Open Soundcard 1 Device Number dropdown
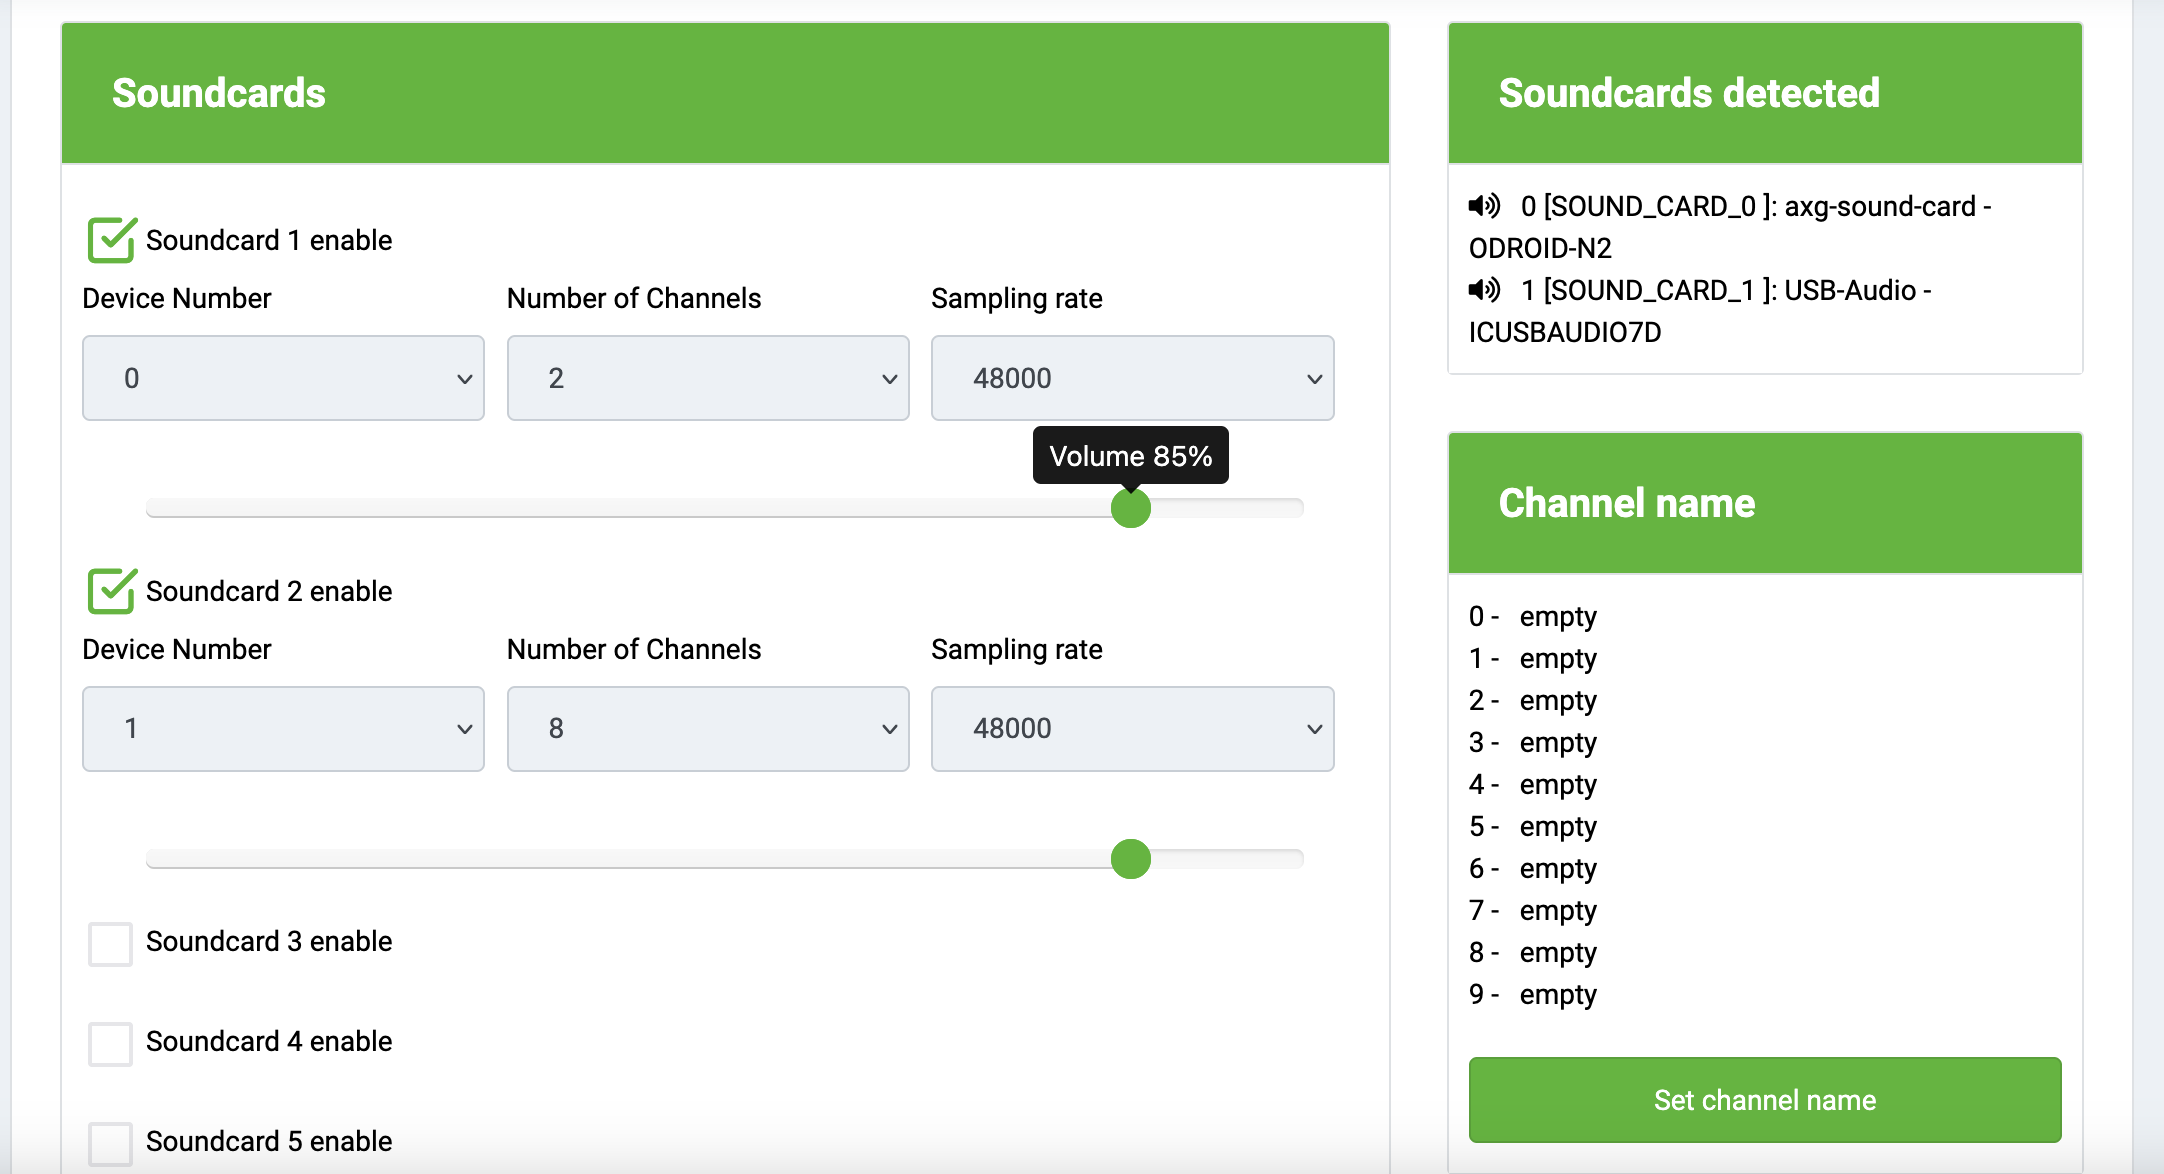2164x1174 pixels. [283, 378]
